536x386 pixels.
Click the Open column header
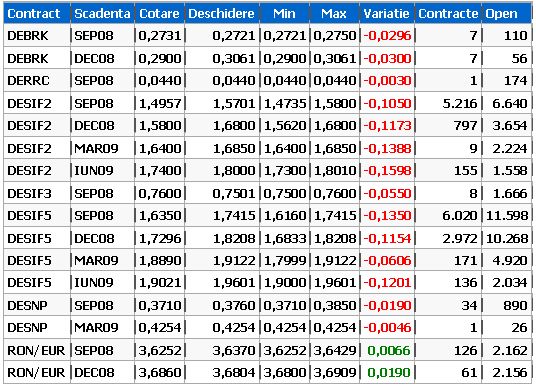[507, 14]
